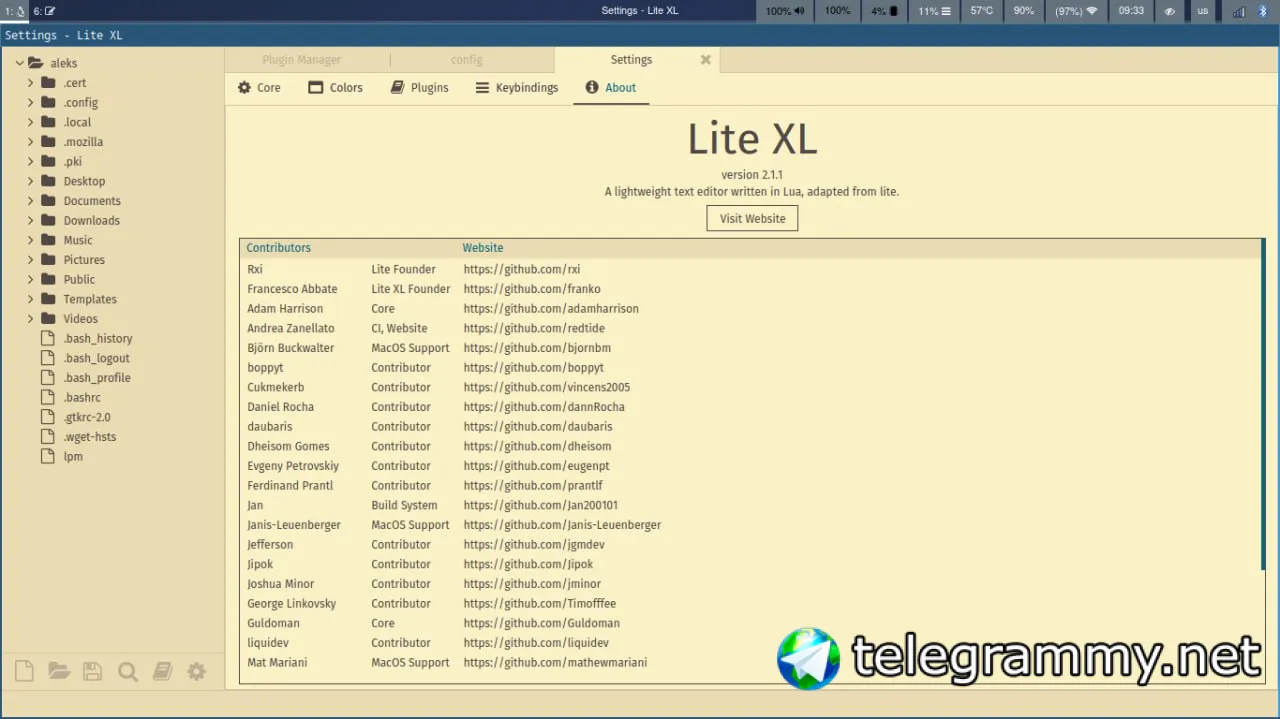The height and width of the screenshot is (719, 1280).
Task: Expand the .local folder chevron
Action: 31,122
